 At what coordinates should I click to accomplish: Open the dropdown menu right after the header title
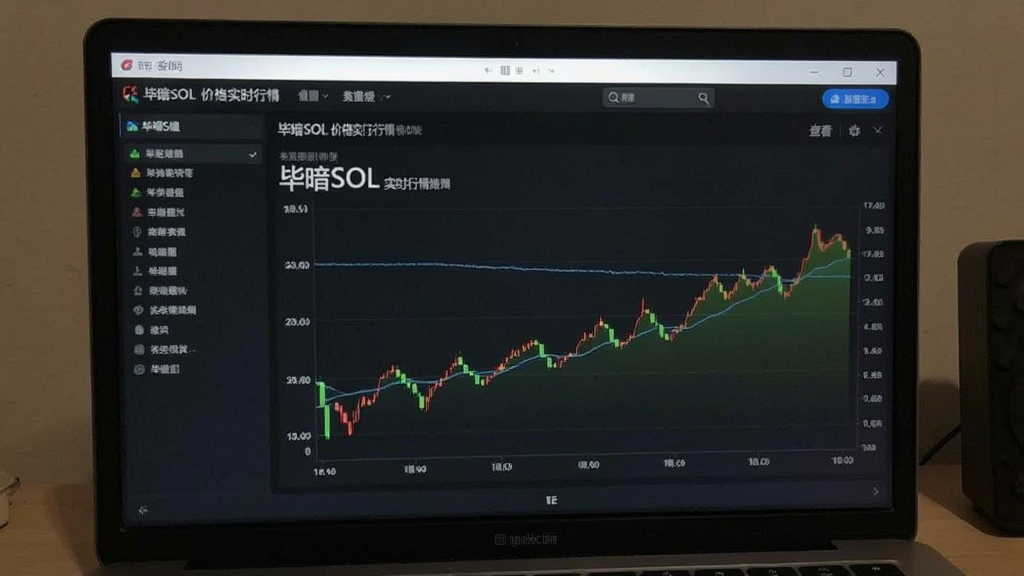(x=313, y=97)
